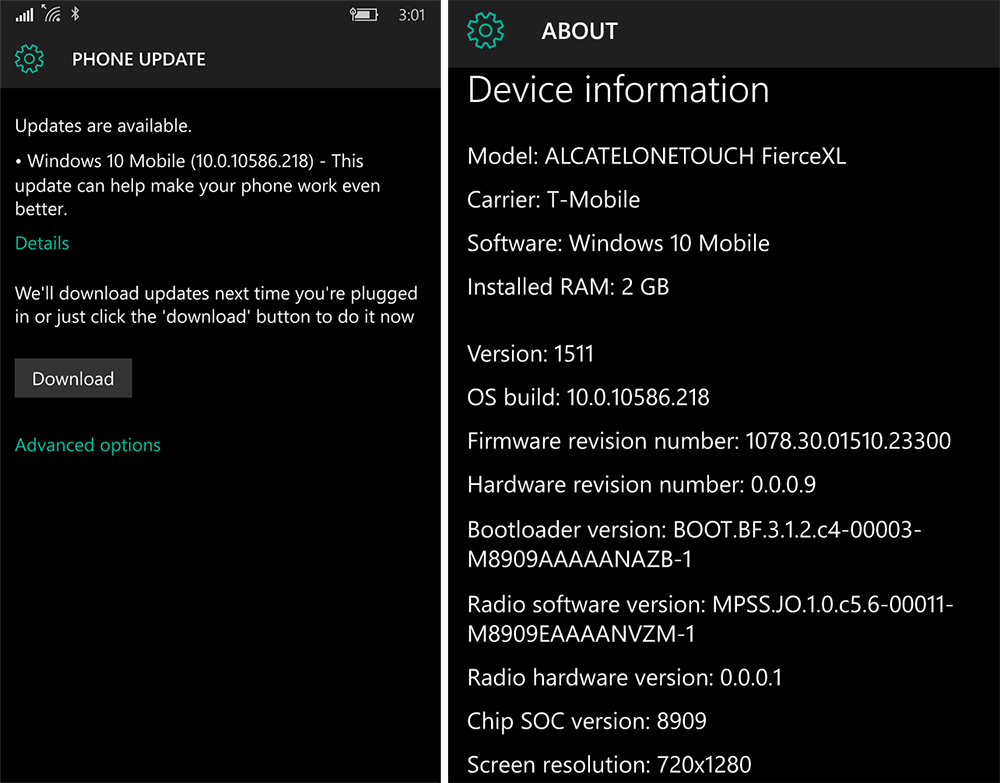Select Installed RAM: 2 GB line
1000x783 pixels.
(x=568, y=287)
